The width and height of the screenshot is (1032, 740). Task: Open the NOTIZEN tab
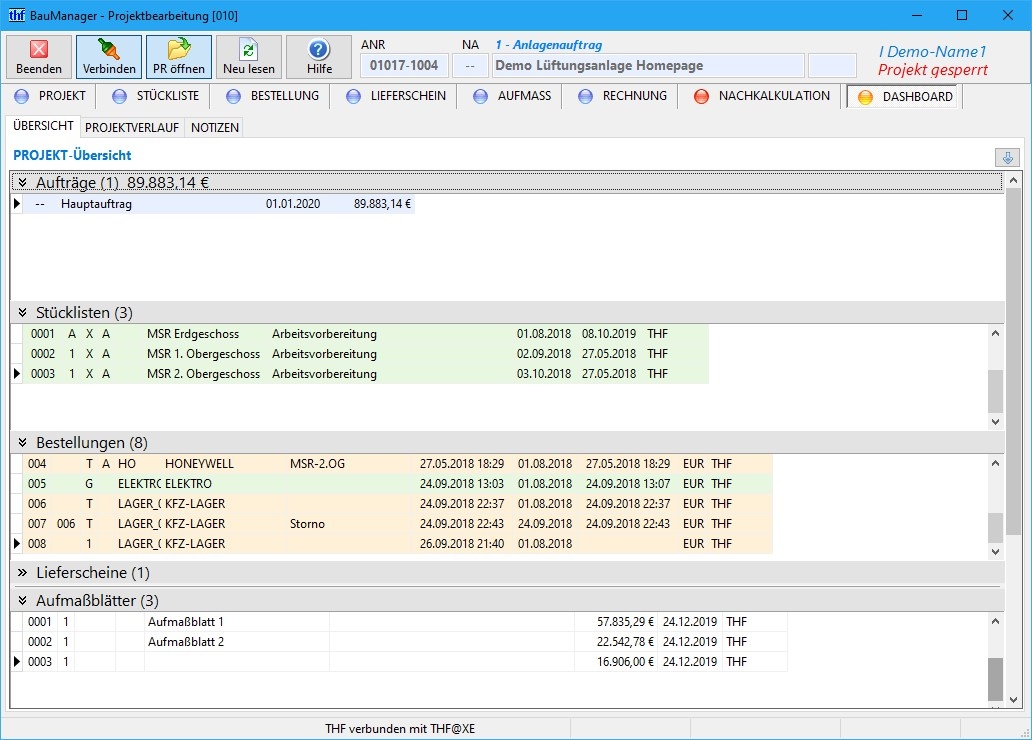point(214,128)
